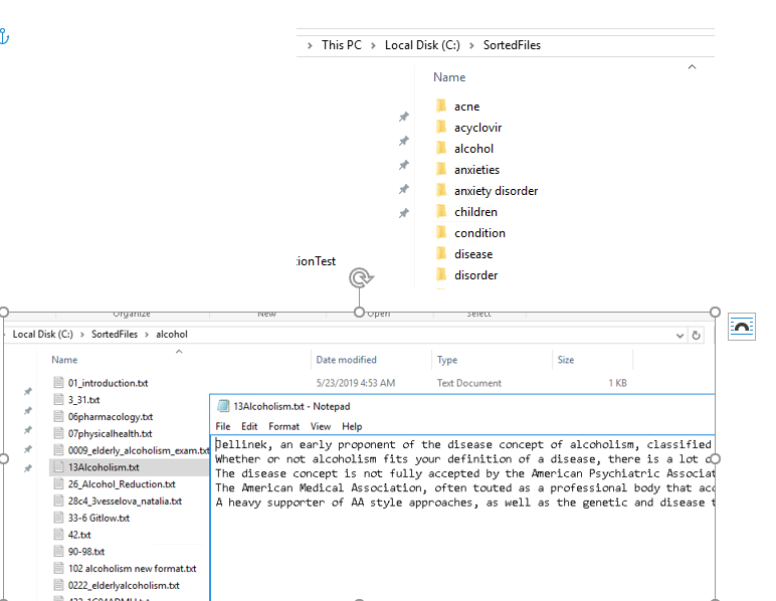Go to Local Disk (C:) in lower breadcrumb
The image size is (776, 601).
(x=43, y=334)
